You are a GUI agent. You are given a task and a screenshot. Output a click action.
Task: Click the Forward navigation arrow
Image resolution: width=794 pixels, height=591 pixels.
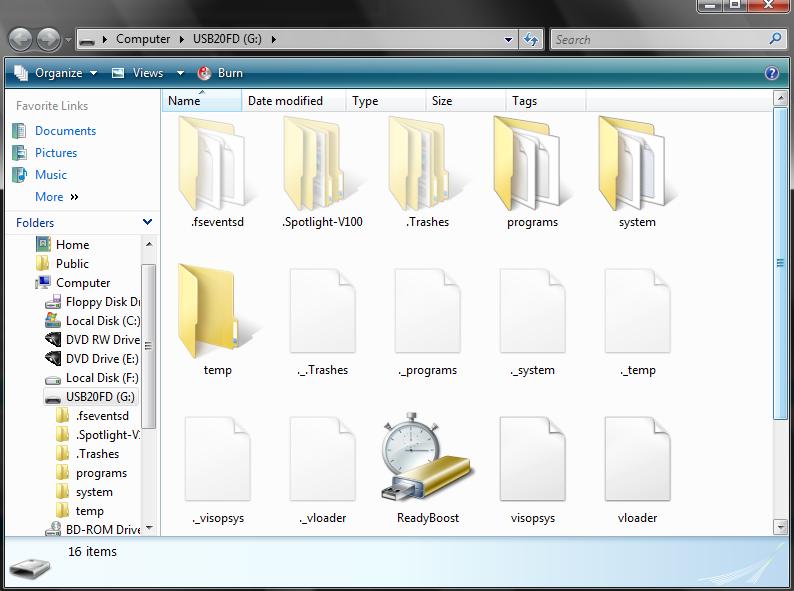[x=49, y=40]
